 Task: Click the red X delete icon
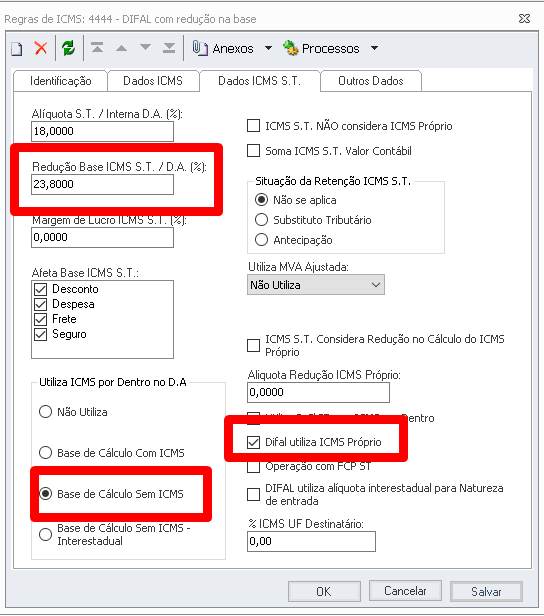(40, 48)
